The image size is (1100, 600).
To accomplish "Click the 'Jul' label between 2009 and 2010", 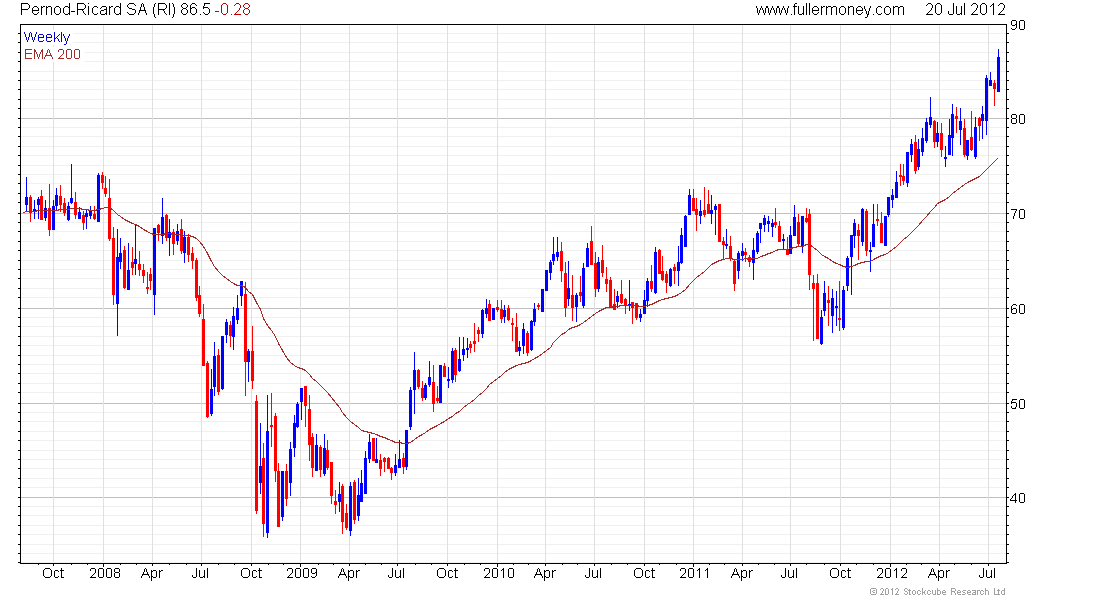I will pyautogui.click(x=396, y=573).
